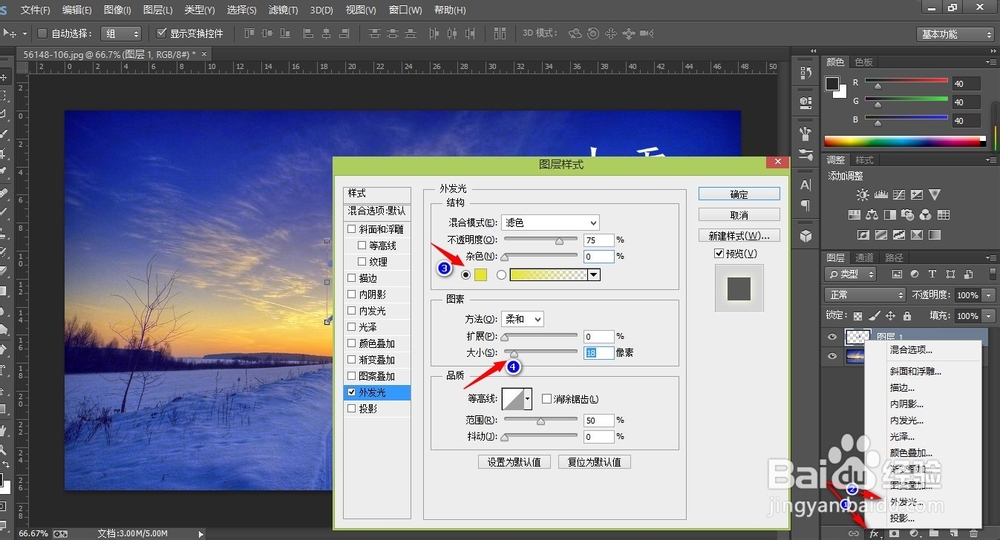Click the Curves adjustment icon

(899, 195)
